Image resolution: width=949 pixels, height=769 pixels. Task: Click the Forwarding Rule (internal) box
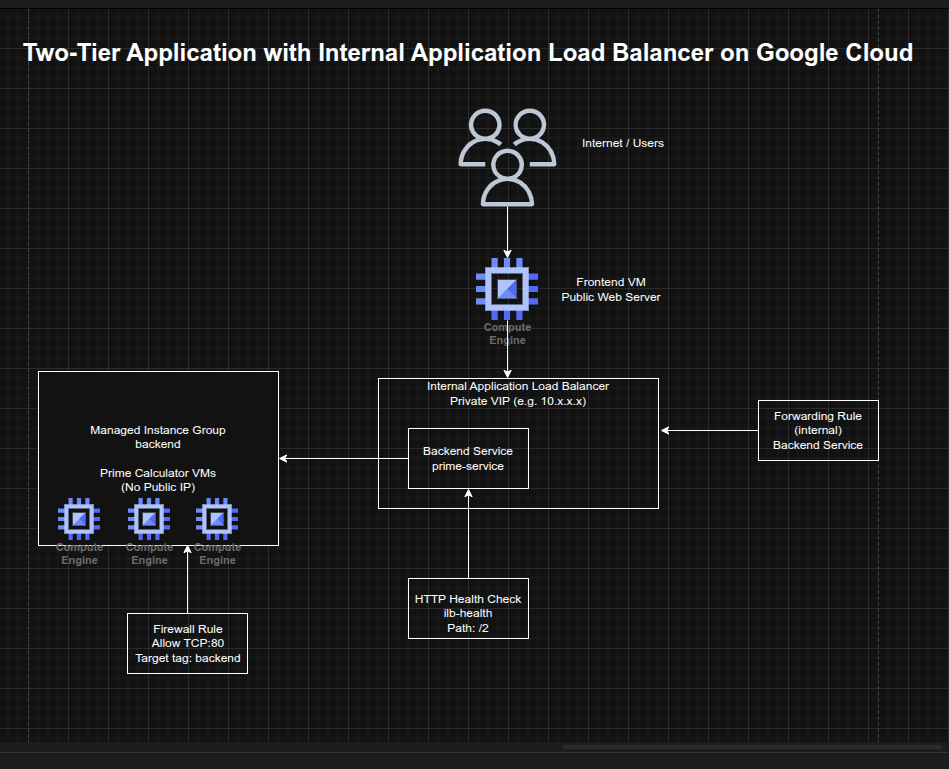[818, 430]
